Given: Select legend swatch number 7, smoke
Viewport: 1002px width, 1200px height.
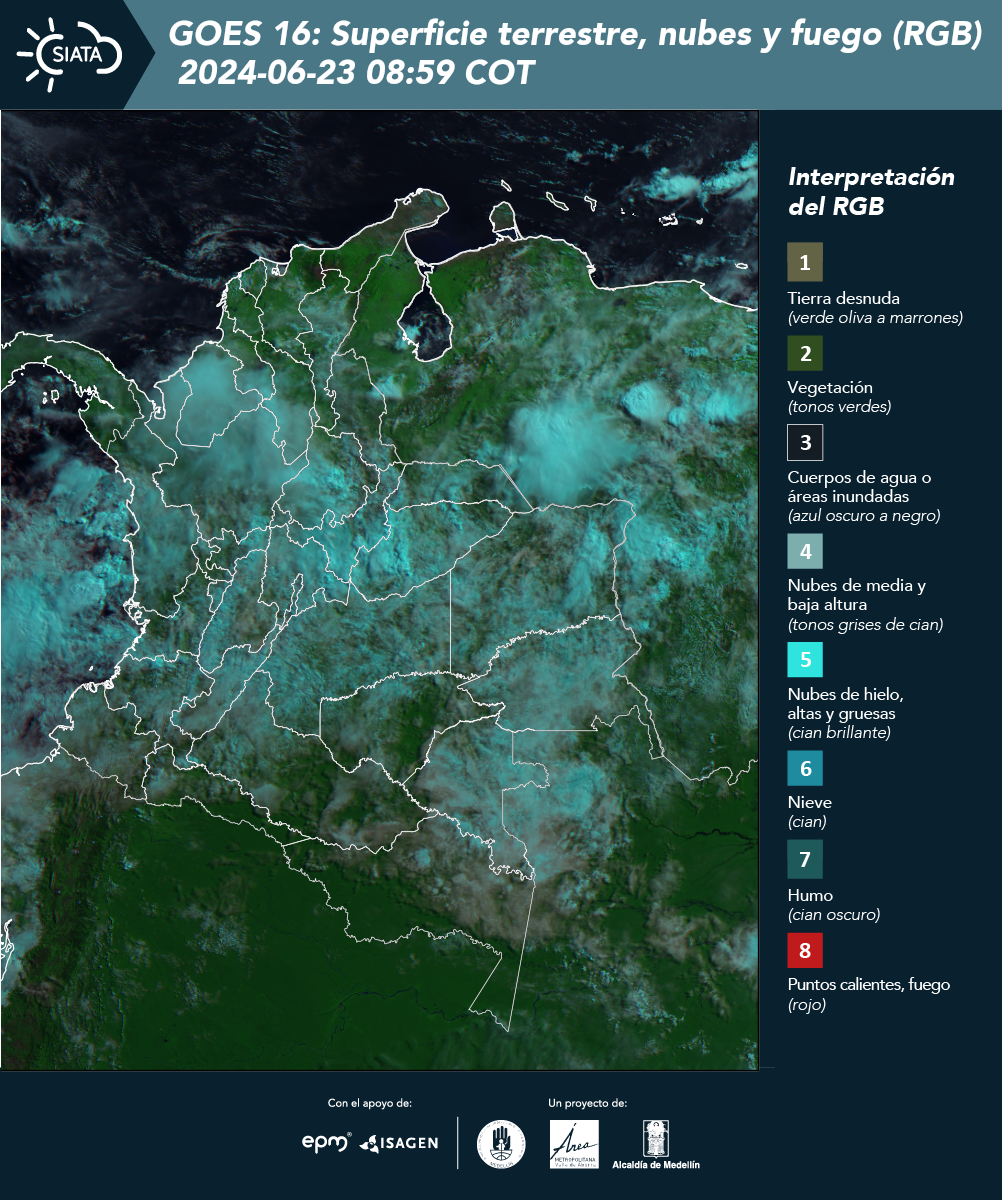Looking at the screenshot, I should 805,859.
